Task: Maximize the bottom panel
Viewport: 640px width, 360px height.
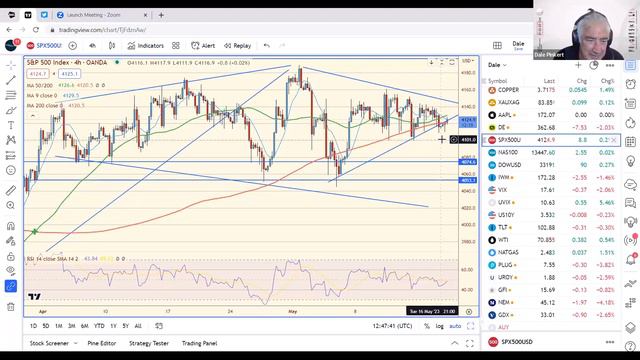Action: pos(470,343)
